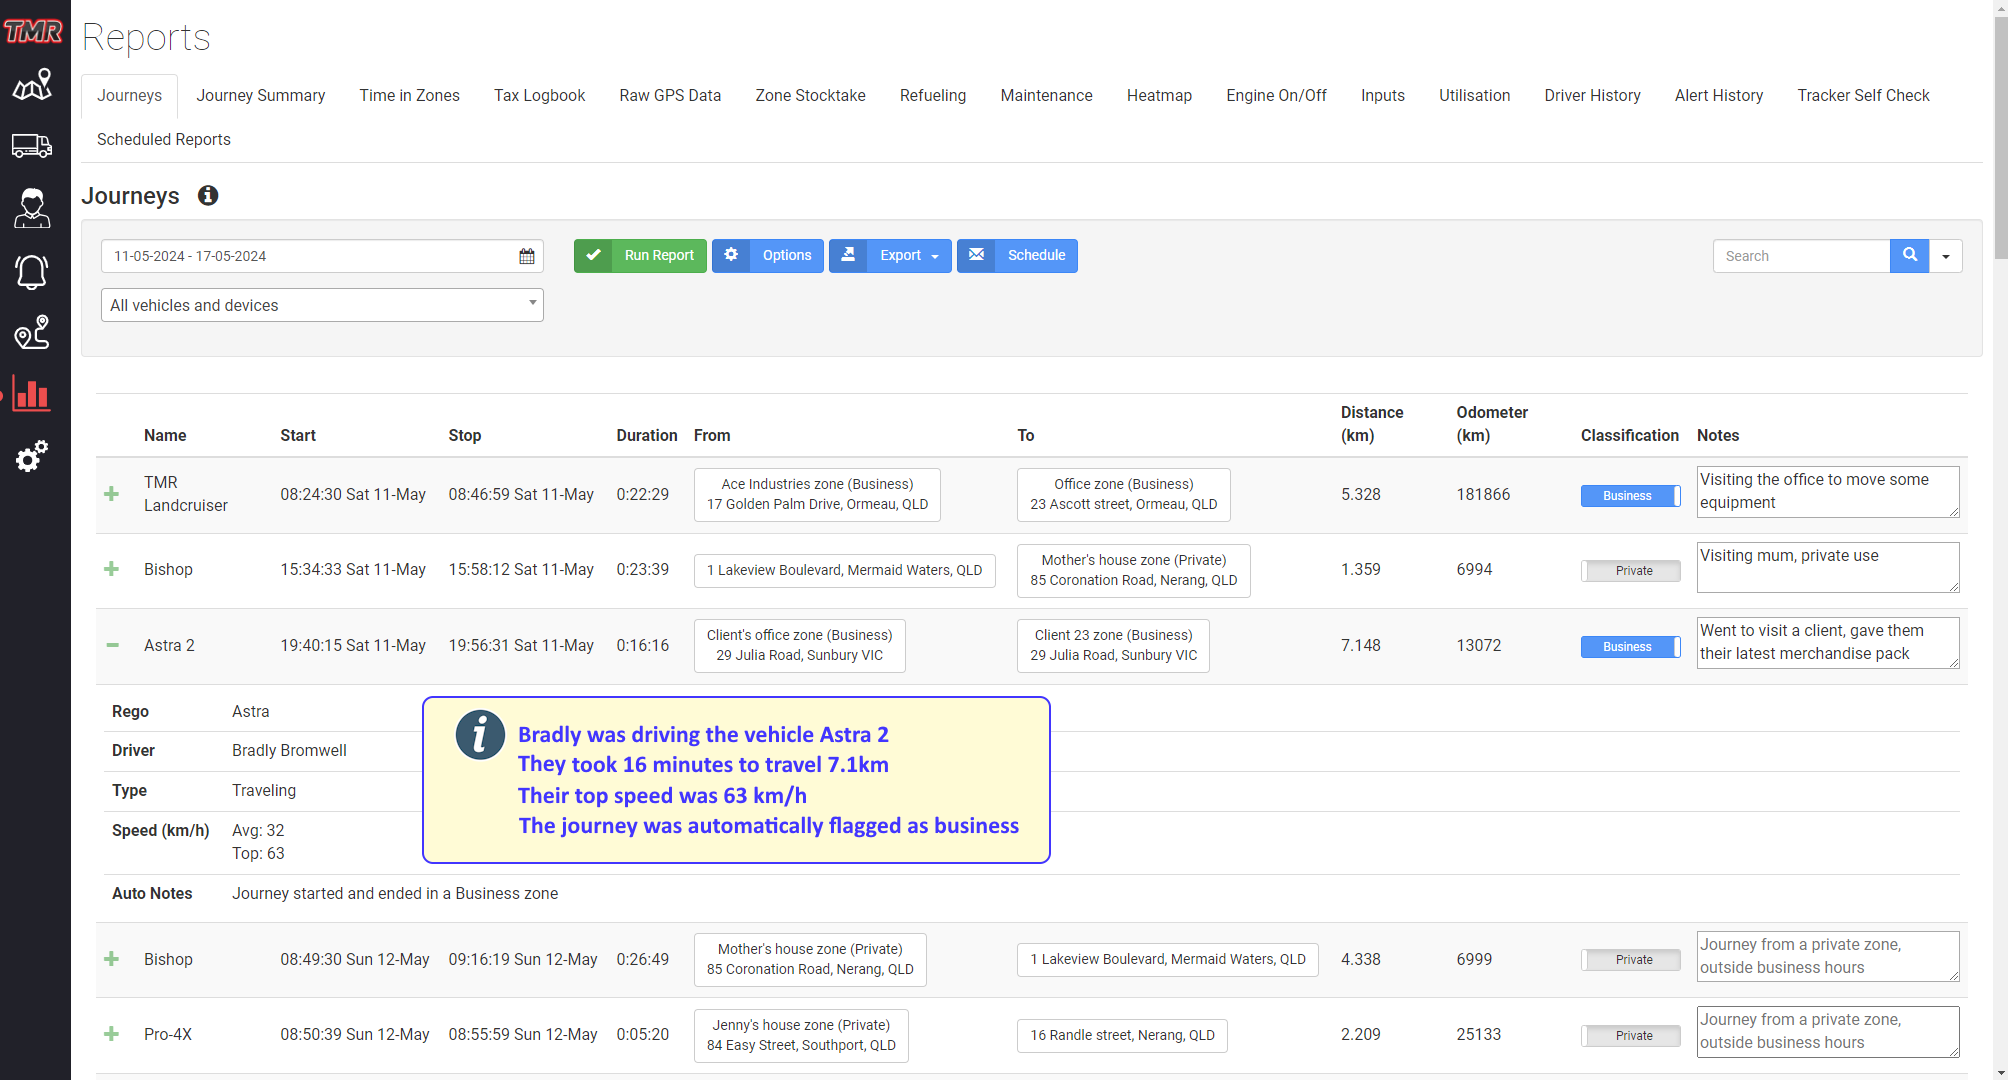Switch to the Journey Summary tab
2008x1080 pixels.
[261, 96]
